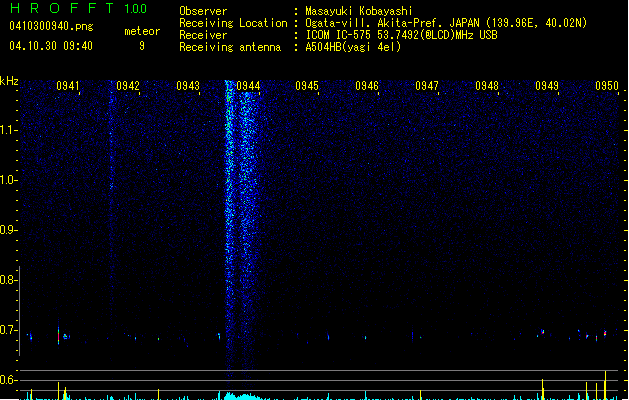Image resolution: width=629 pixels, height=400 pixels.
Task: Select observer name Masayuki Kobayashi
Action: (x=359, y=11)
